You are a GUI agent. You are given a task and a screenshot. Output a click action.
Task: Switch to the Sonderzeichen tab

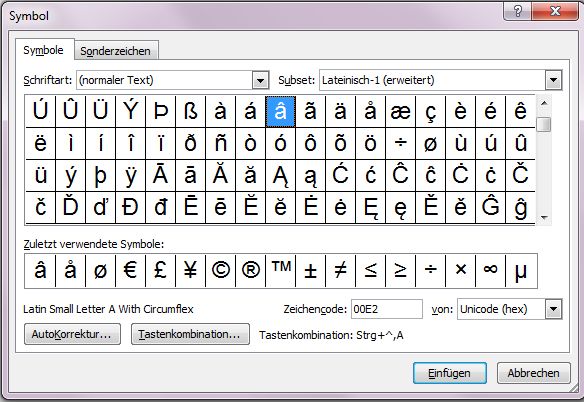(115, 51)
